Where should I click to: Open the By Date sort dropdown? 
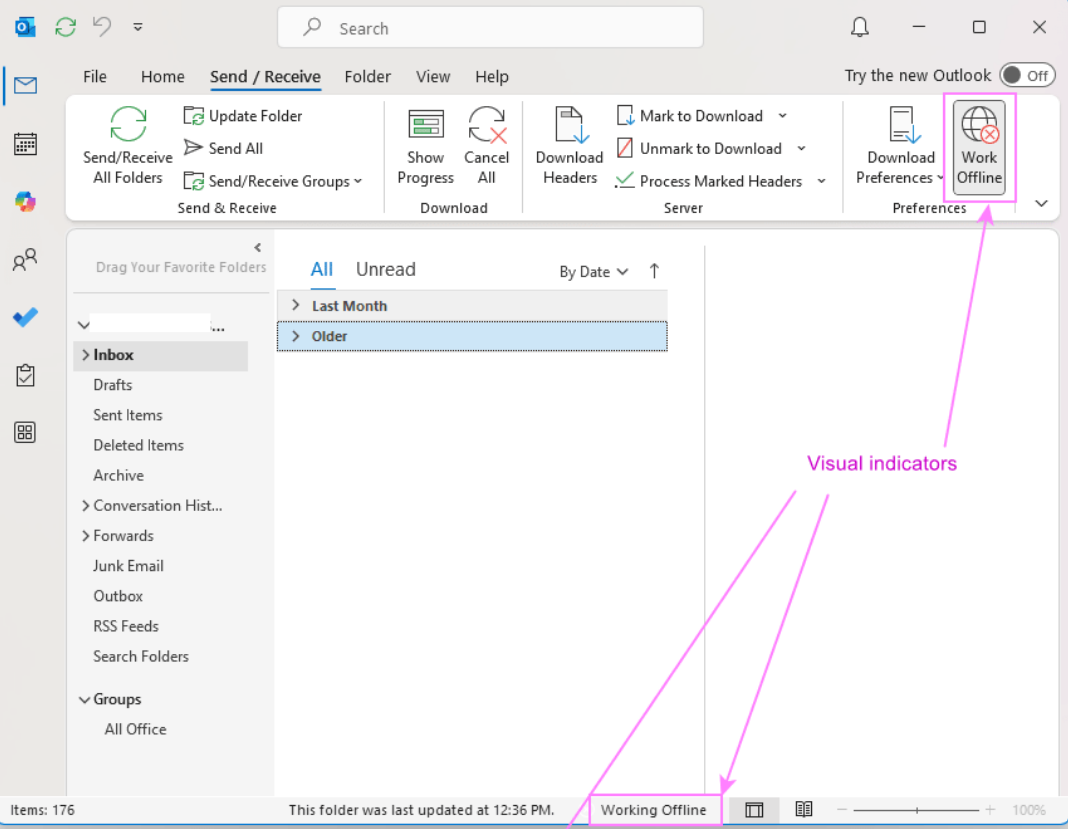click(593, 272)
